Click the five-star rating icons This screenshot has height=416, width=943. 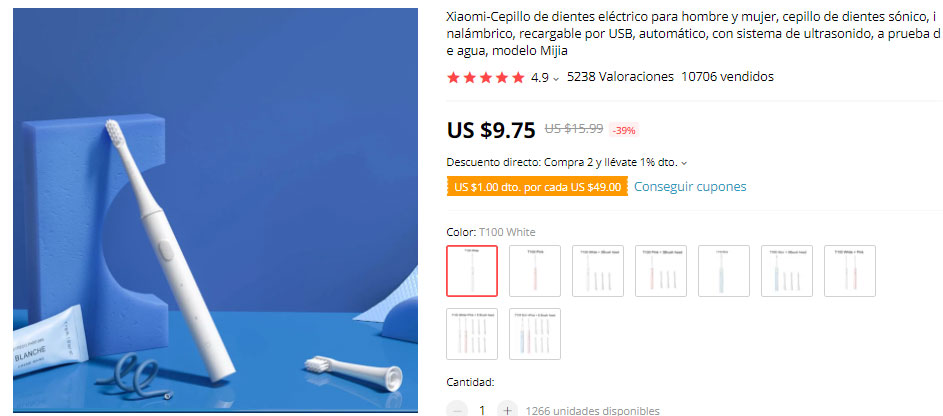[485, 78]
